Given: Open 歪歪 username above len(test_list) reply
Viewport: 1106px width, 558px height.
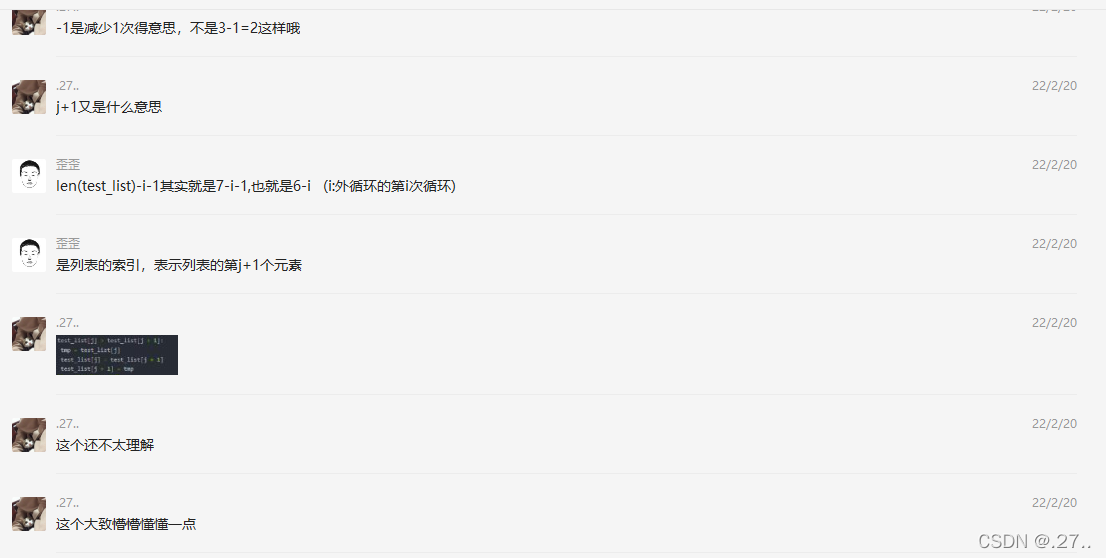Looking at the screenshot, I should (x=68, y=164).
